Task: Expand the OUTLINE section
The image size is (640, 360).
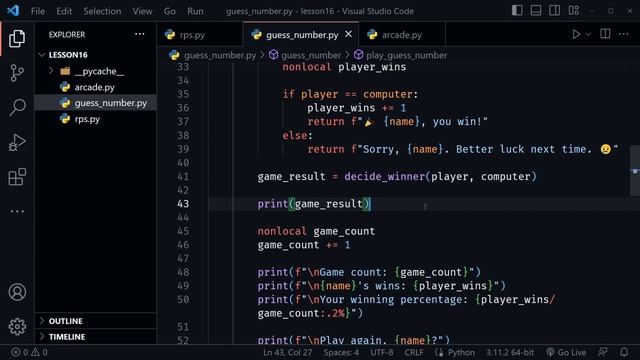Action: point(96,321)
